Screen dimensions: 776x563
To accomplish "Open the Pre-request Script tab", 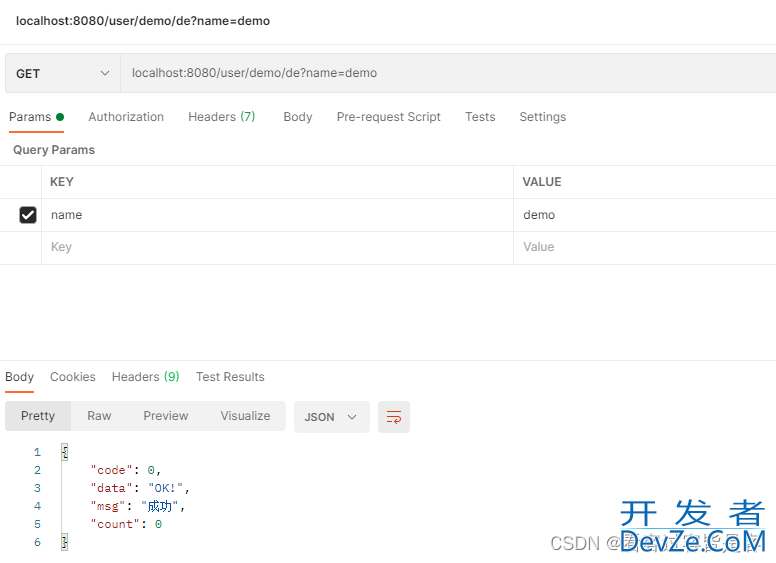I will pyautogui.click(x=388, y=117).
